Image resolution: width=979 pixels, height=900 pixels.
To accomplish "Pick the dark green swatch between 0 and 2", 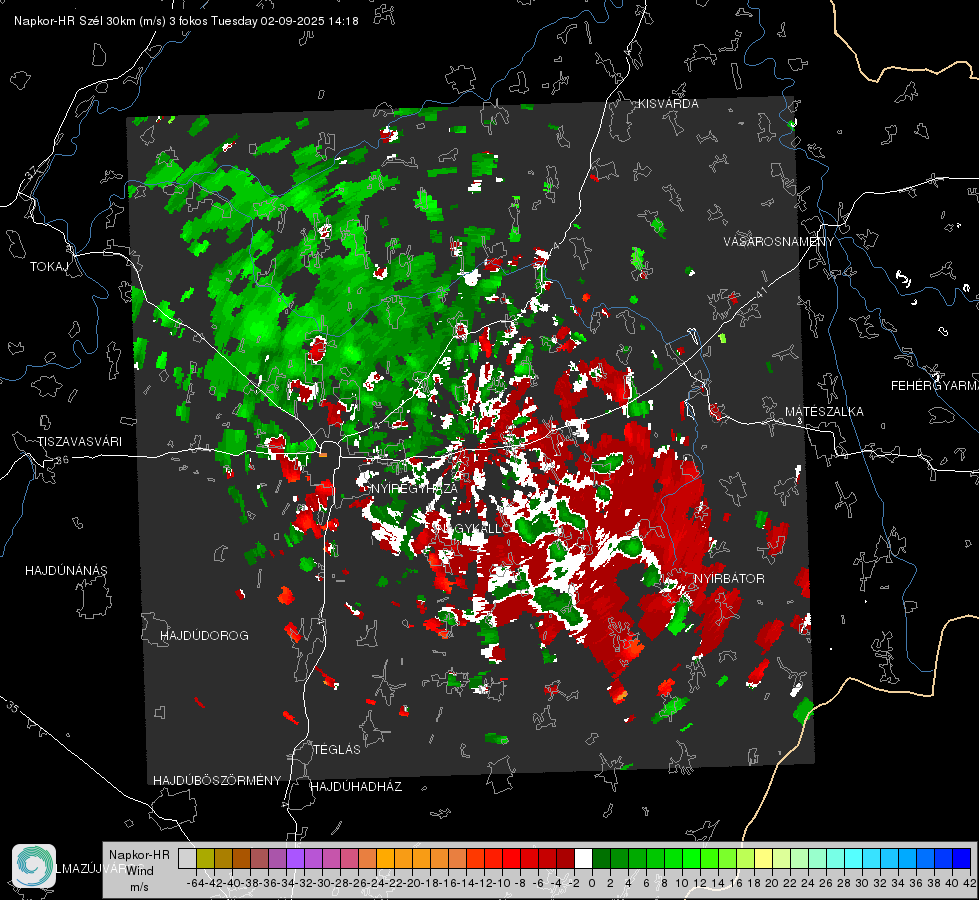I will 601,858.
